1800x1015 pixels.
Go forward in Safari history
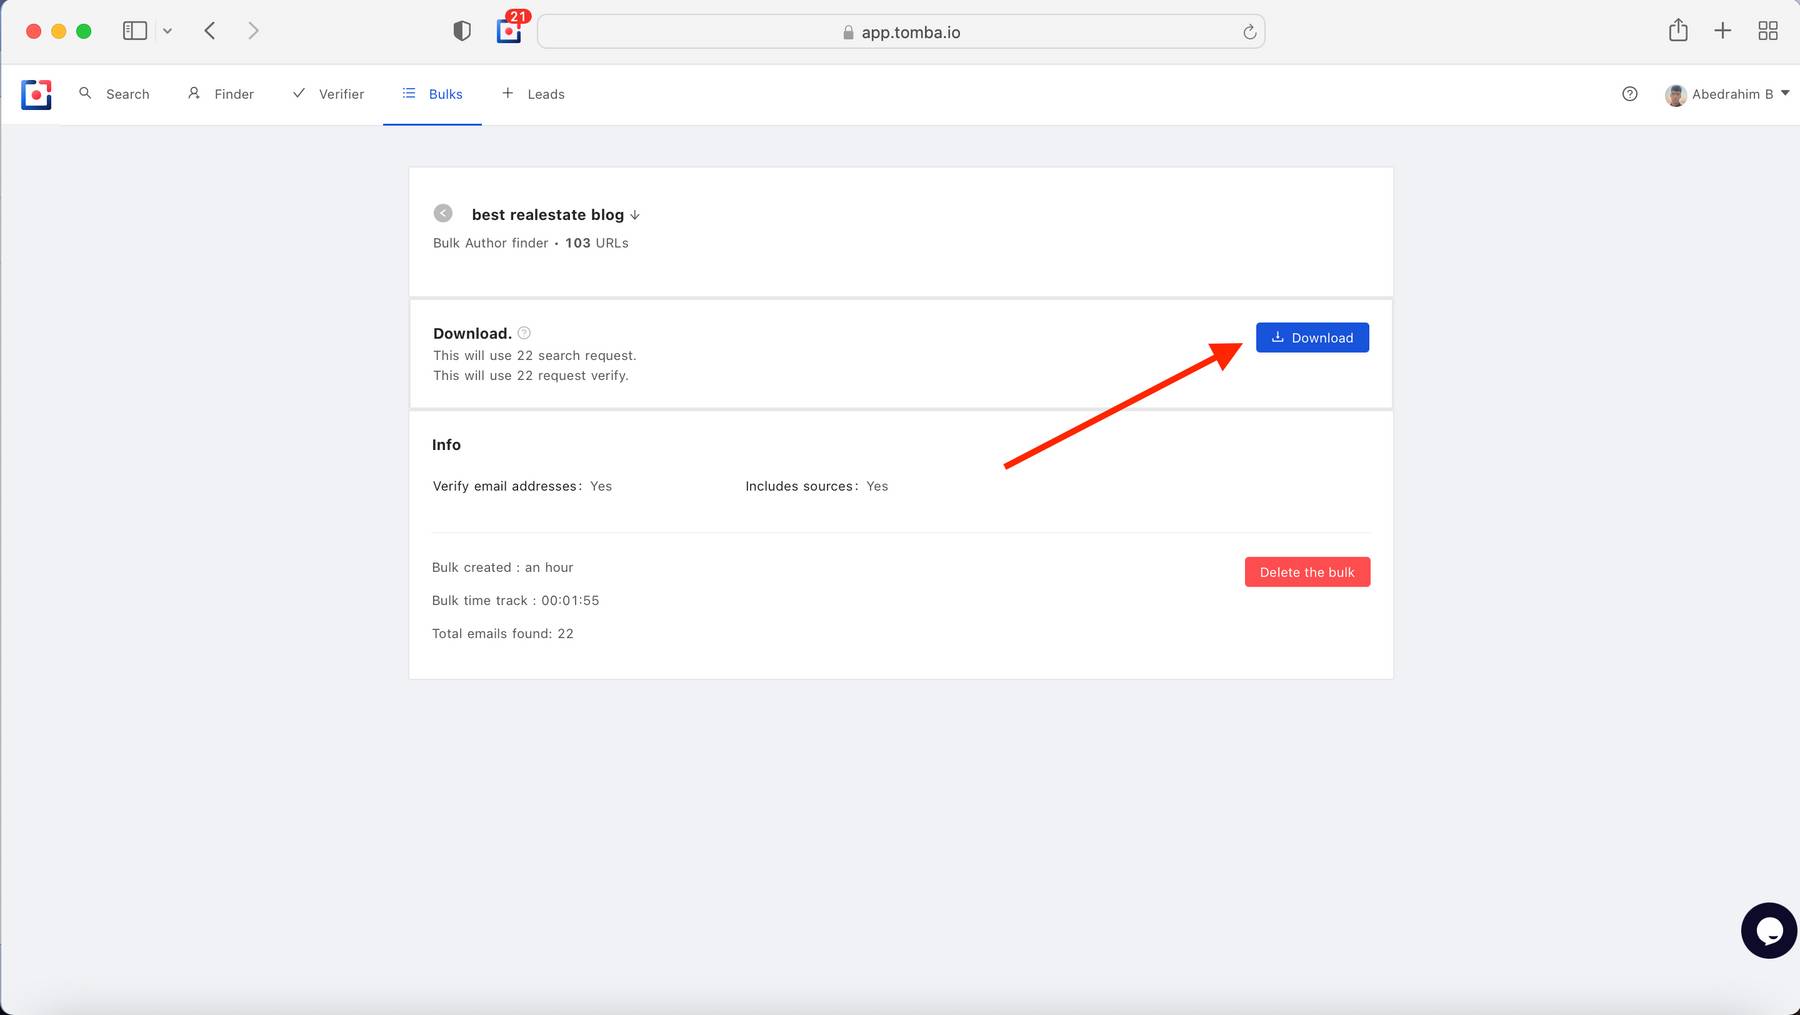pyautogui.click(x=253, y=31)
